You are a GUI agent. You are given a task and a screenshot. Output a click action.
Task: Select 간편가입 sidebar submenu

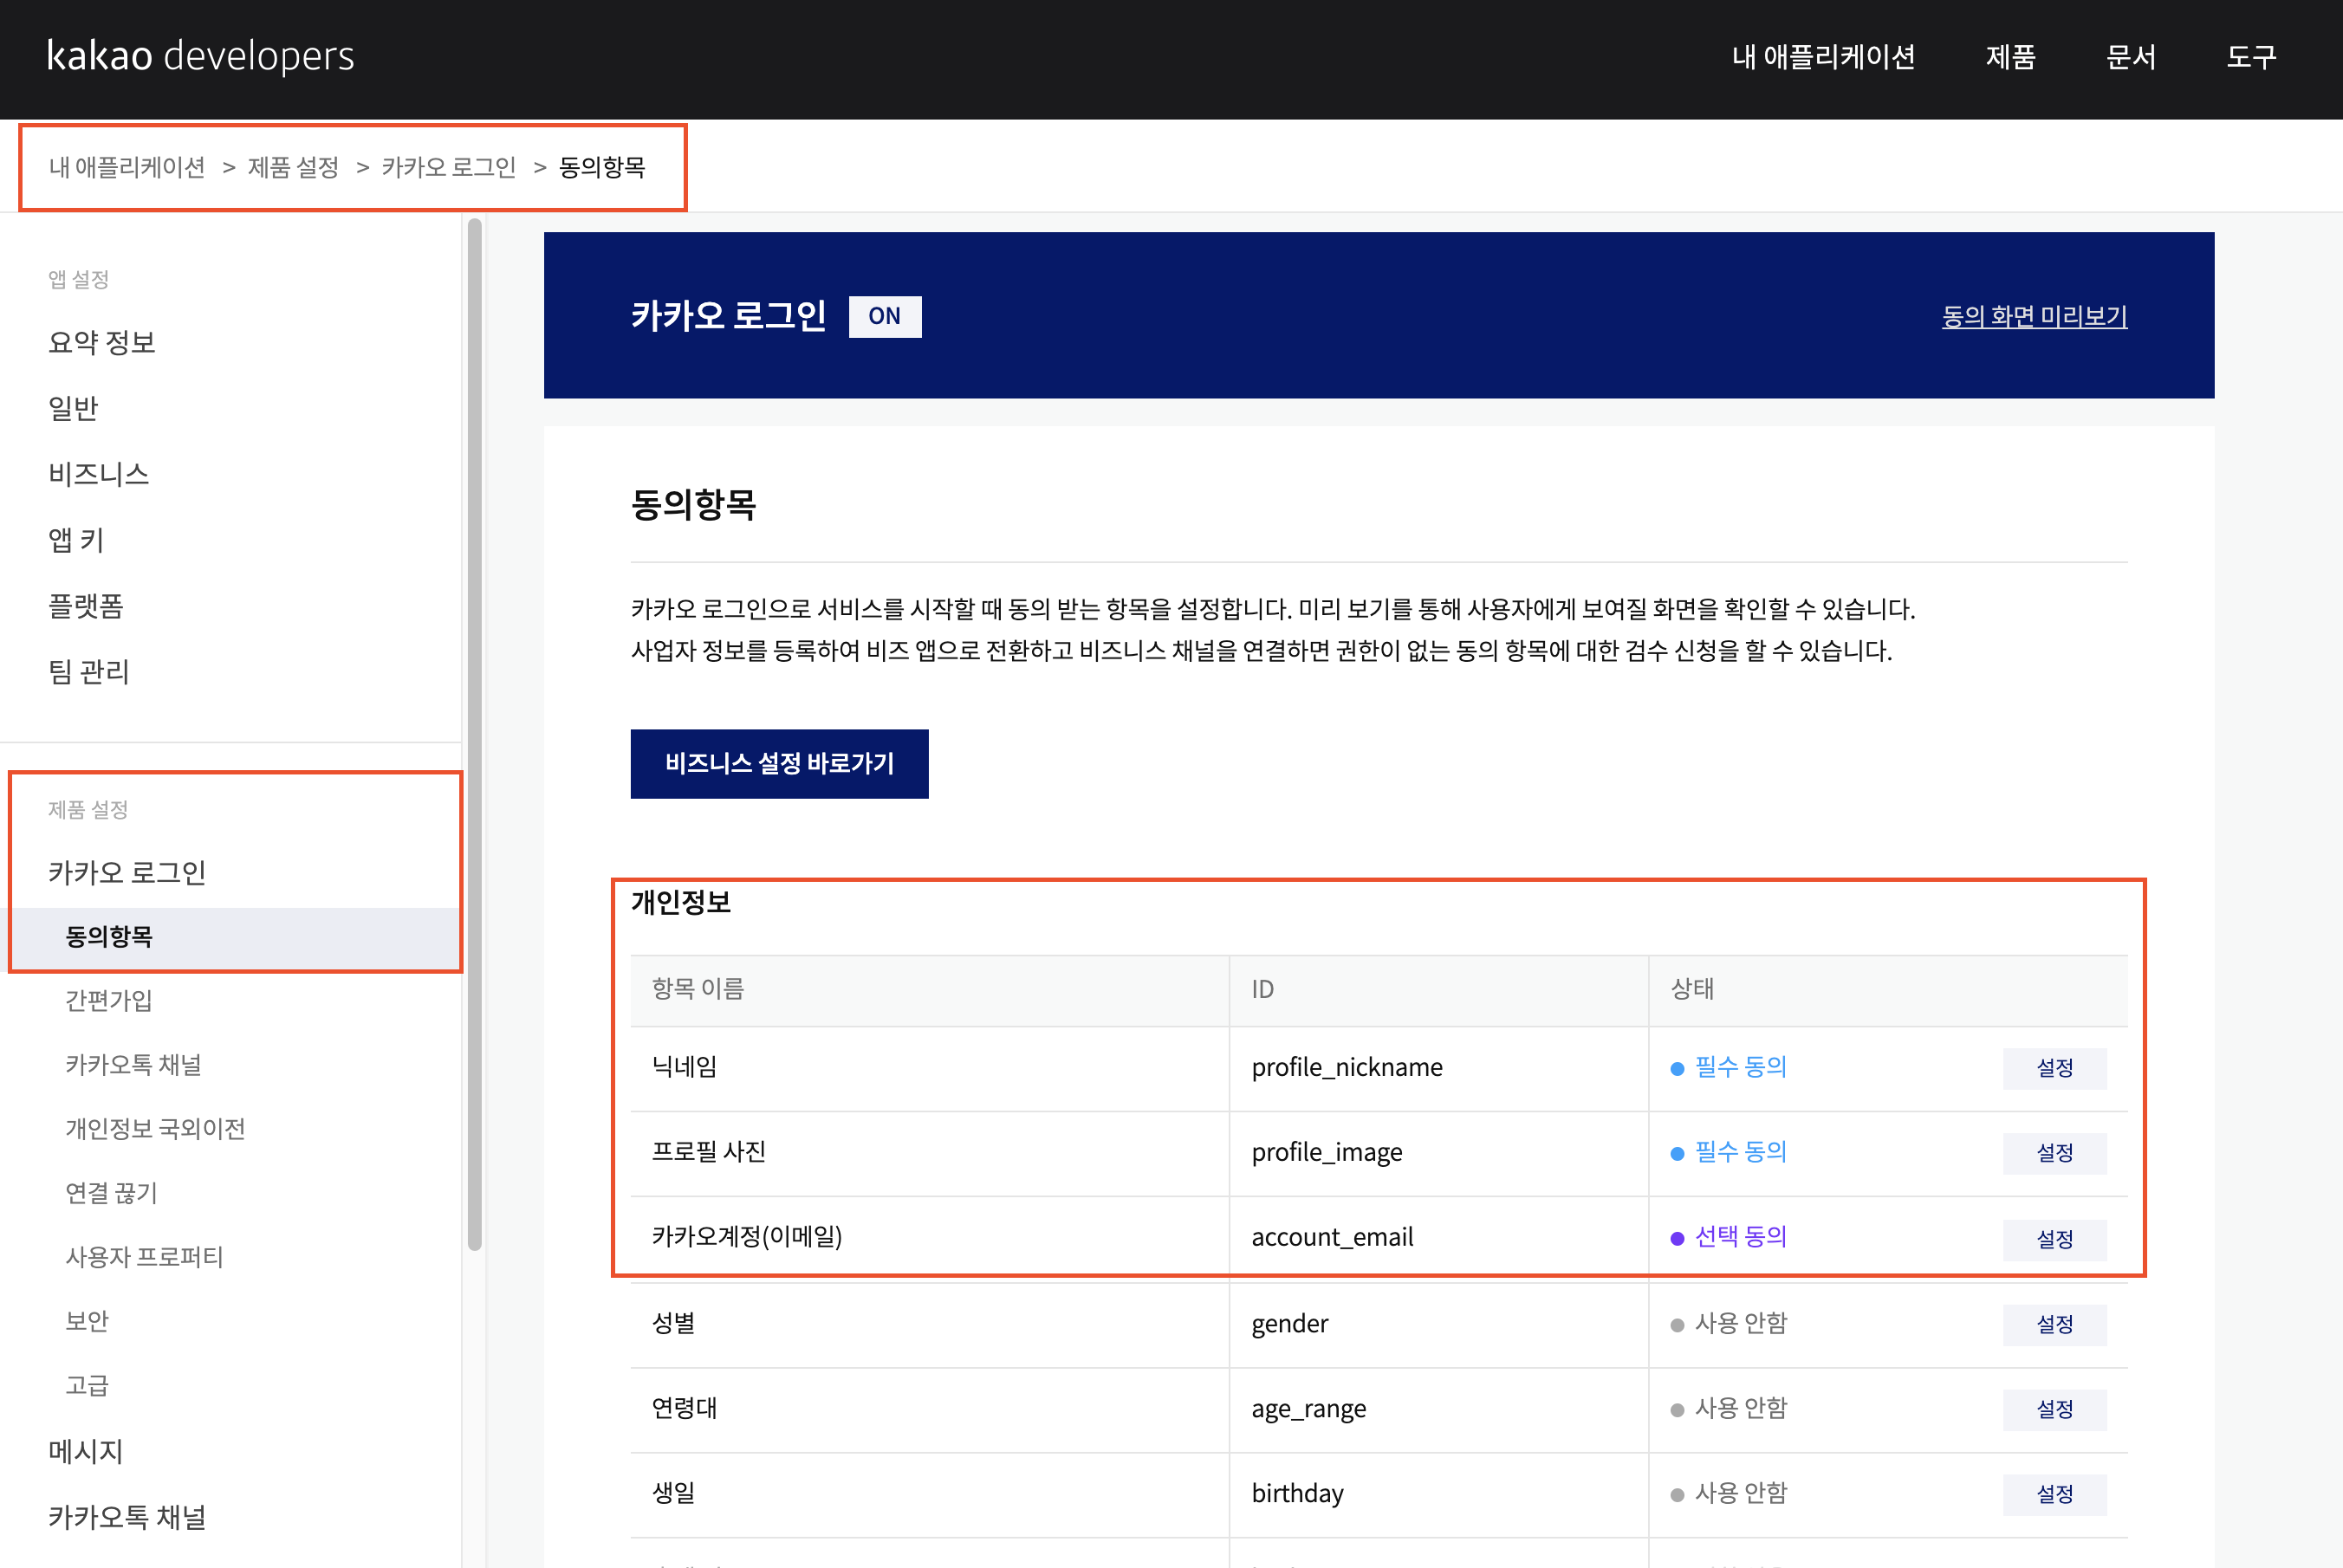pos(109,1001)
